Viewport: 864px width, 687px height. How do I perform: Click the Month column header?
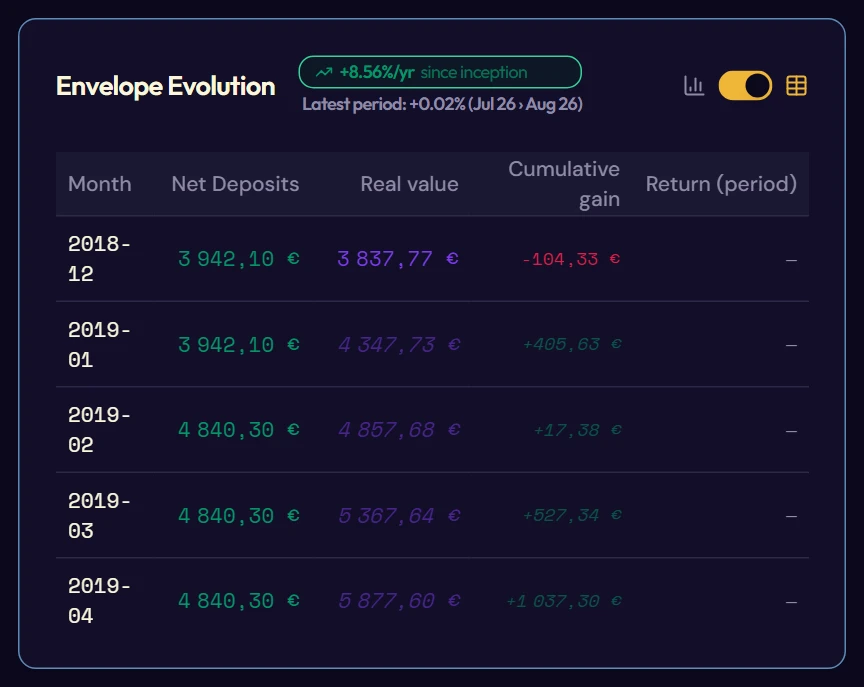pos(100,184)
